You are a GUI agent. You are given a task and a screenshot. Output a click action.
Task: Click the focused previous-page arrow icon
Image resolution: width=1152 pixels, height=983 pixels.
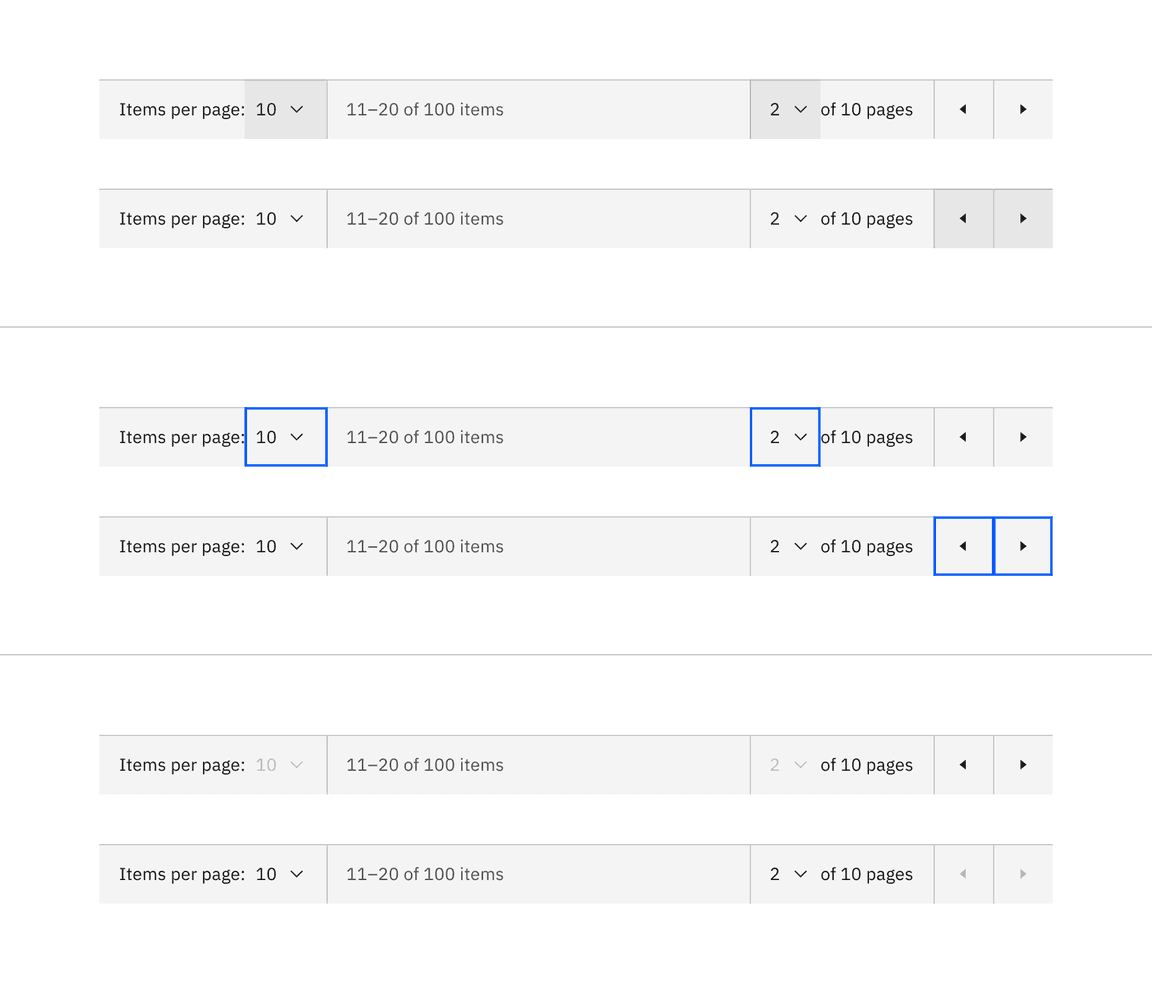(x=962, y=546)
